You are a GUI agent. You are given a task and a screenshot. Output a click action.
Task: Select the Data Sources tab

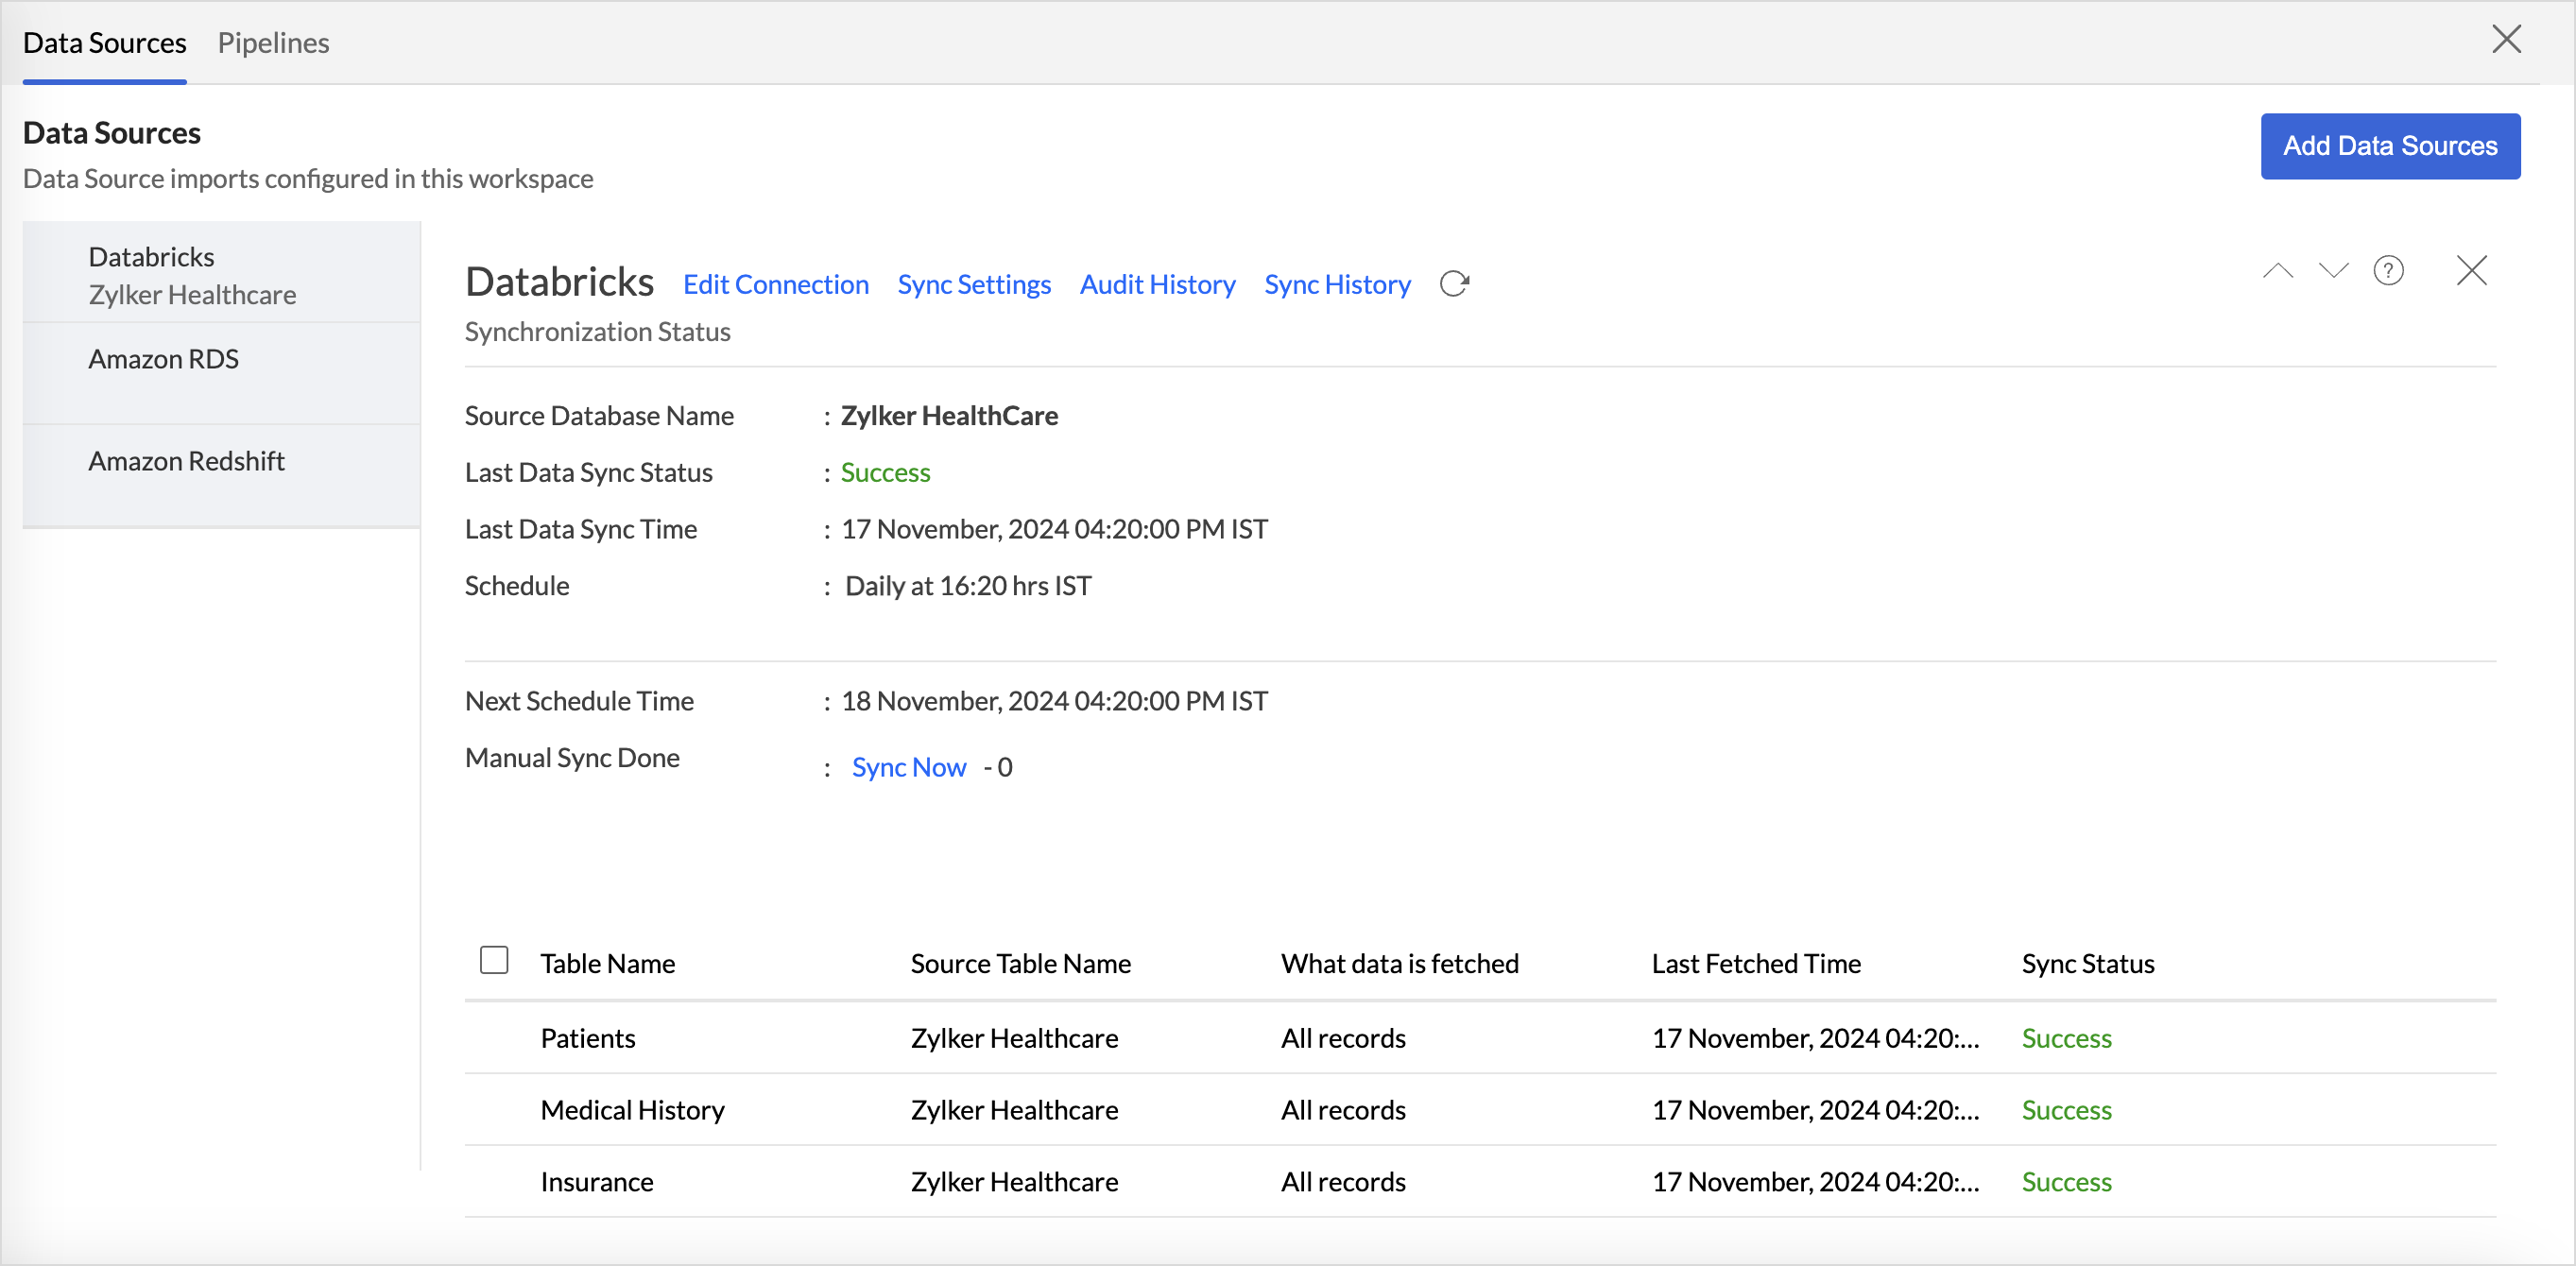pyautogui.click(x=104, y=43)
